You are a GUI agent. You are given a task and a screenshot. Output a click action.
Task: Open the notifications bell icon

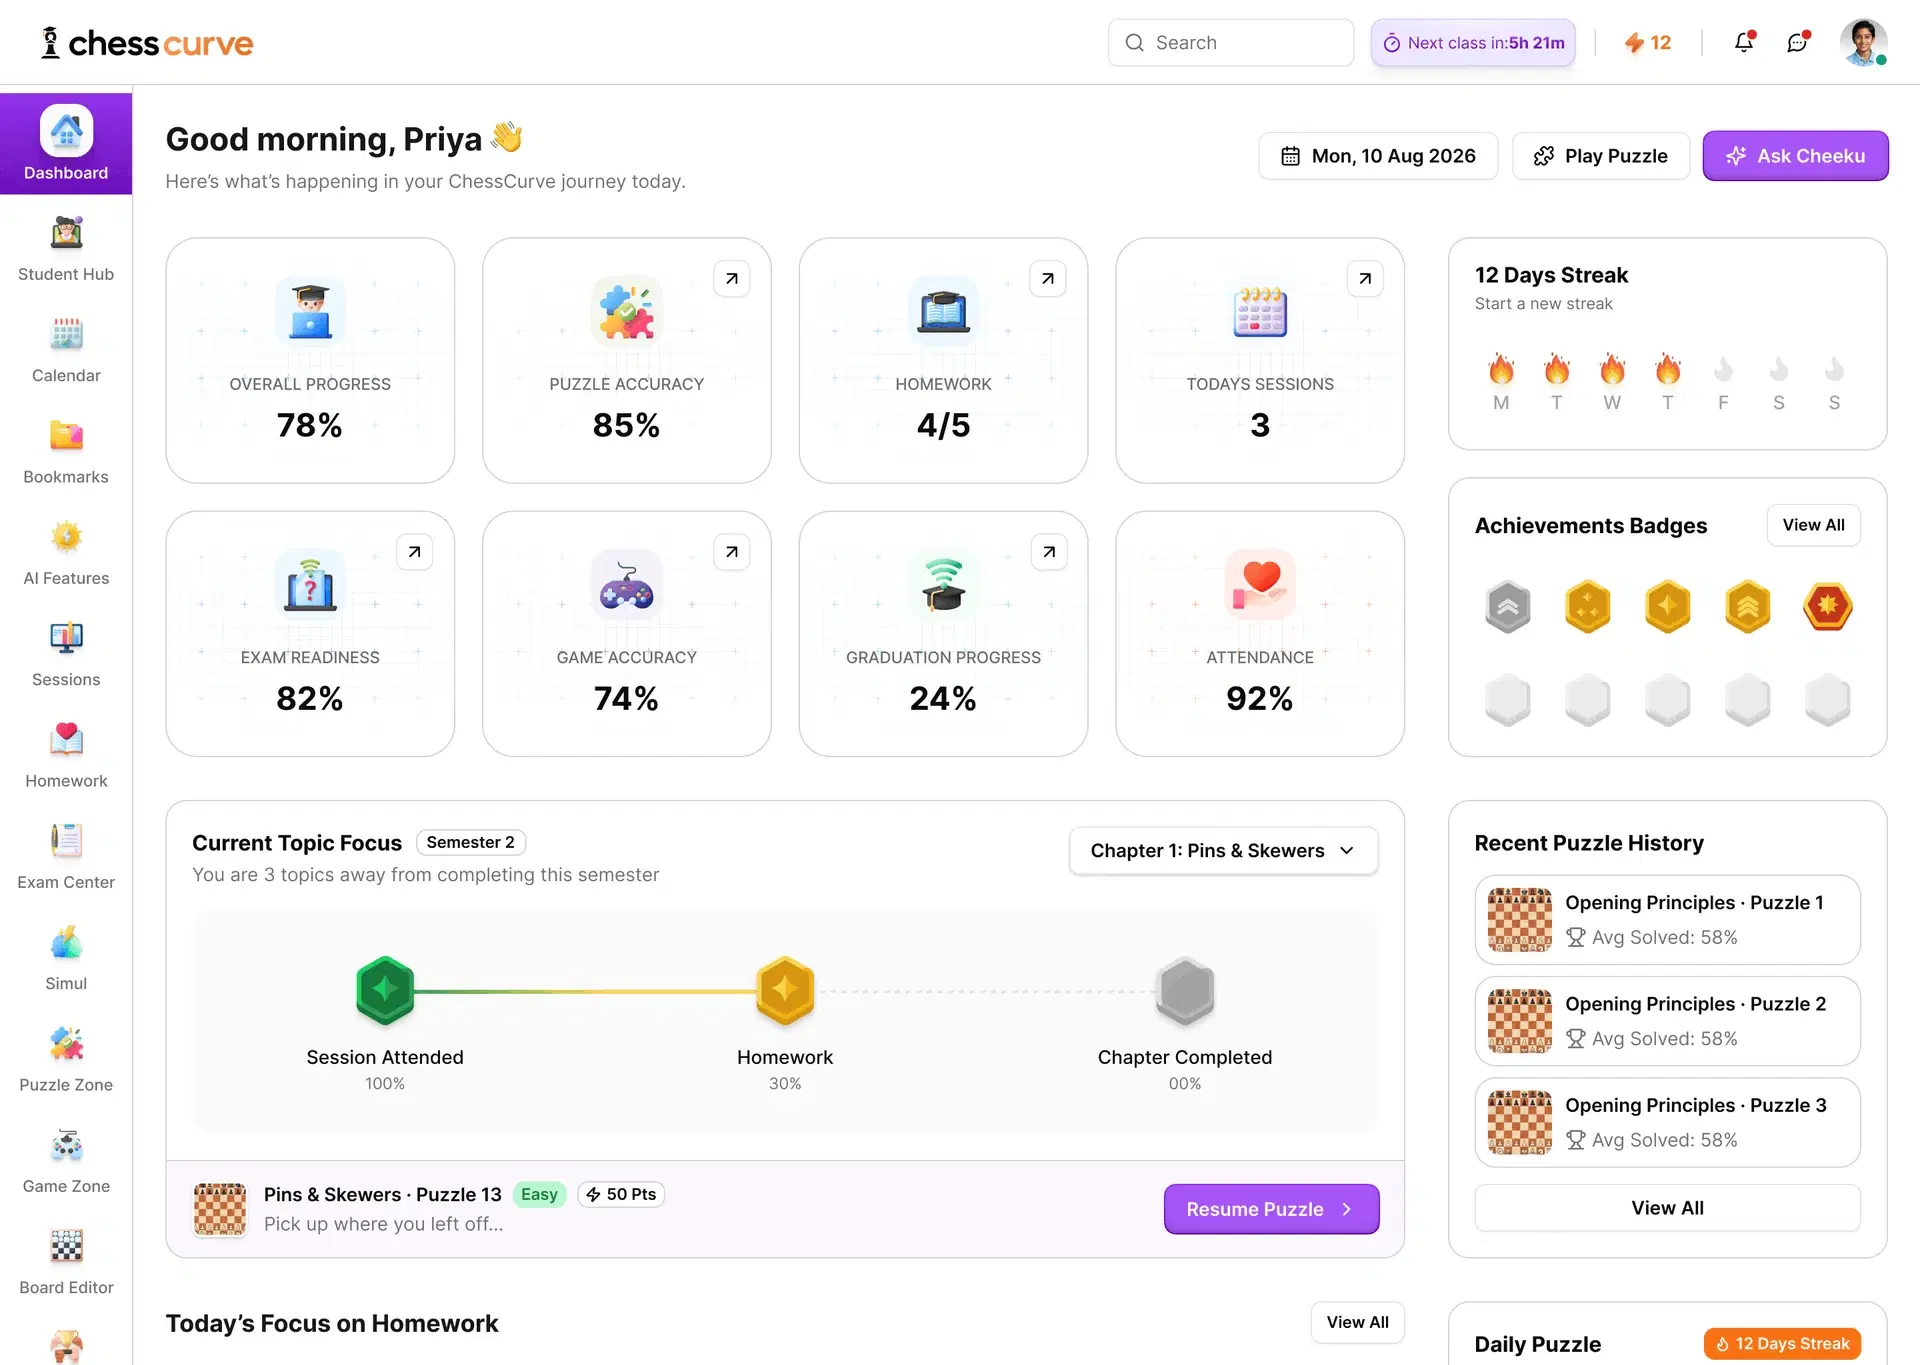[1744, 42]
